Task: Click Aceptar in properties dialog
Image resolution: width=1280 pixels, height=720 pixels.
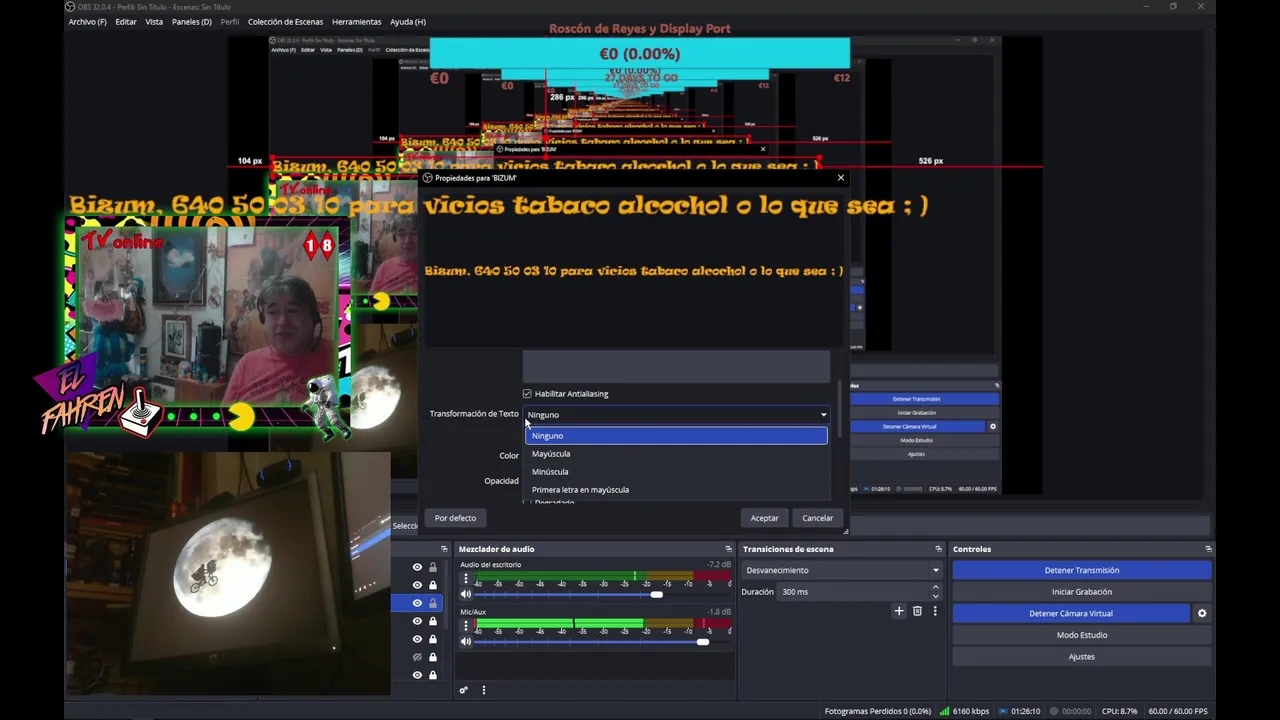Action: (x=765, y=518)
